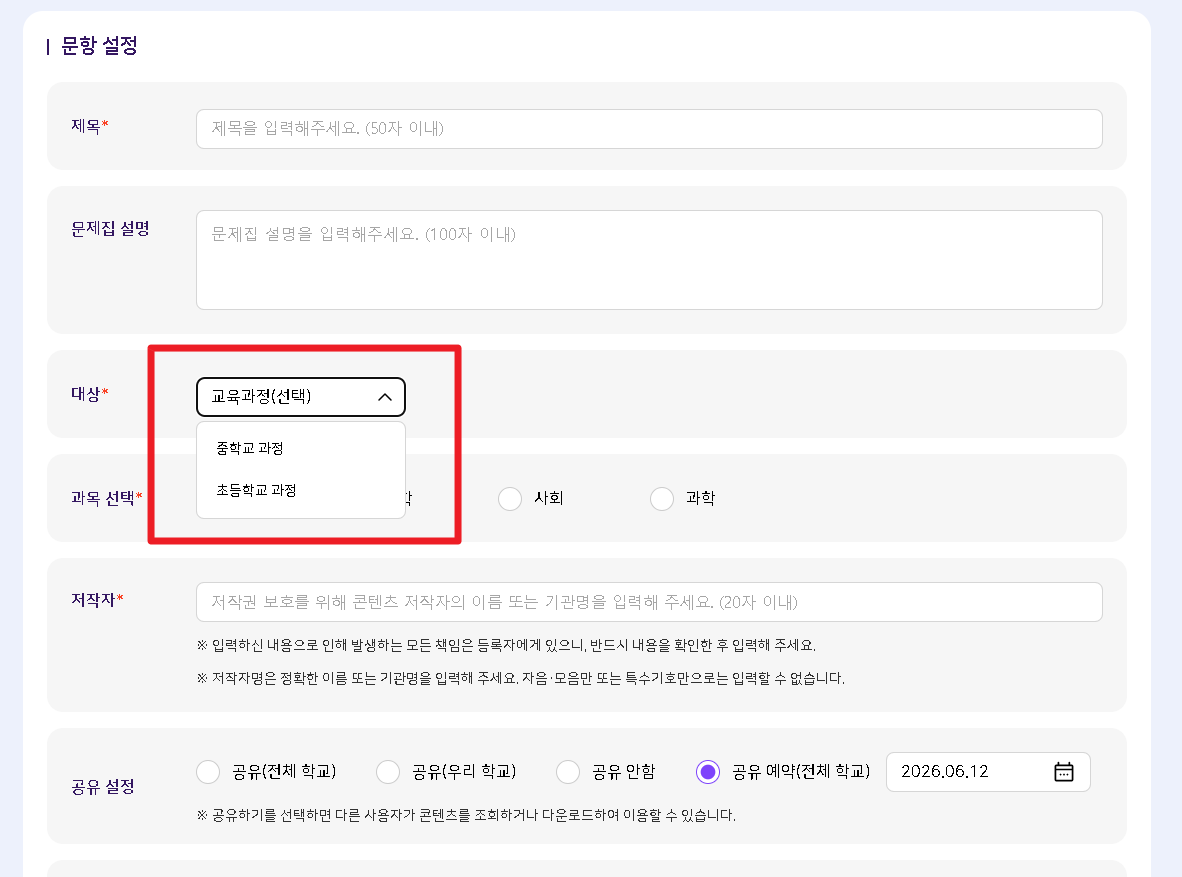Click the 공유 설정 field label
The width and height of the screenshot is (1182, 877).
point(103,787)
